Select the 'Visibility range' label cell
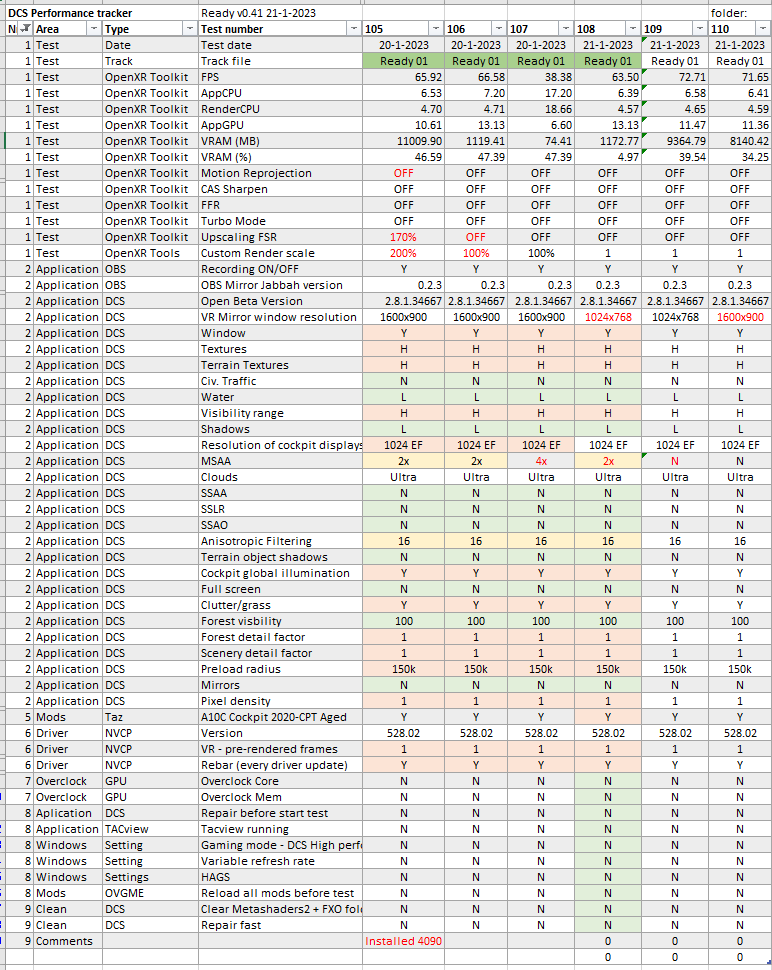The width and height of the screenshot is (772, 970). pos(280,413)
